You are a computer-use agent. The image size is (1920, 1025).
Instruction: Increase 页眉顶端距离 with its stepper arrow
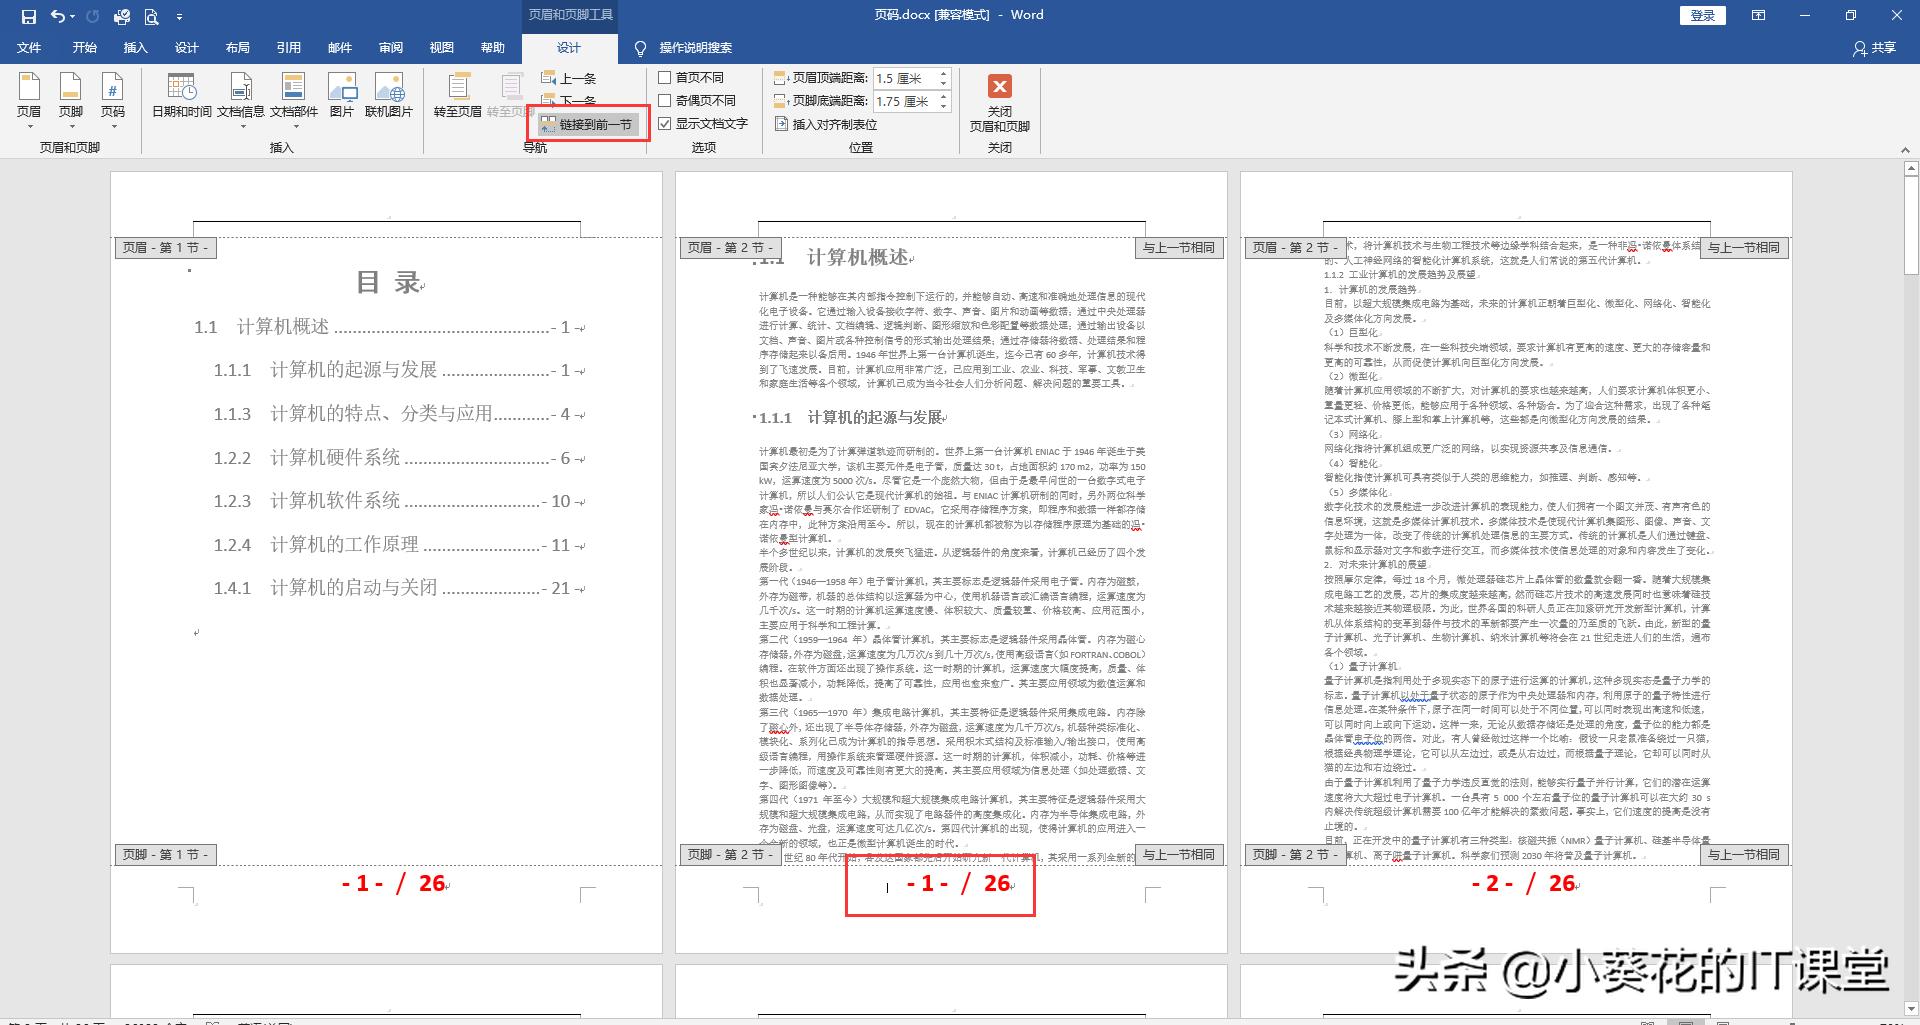point(943,73)
